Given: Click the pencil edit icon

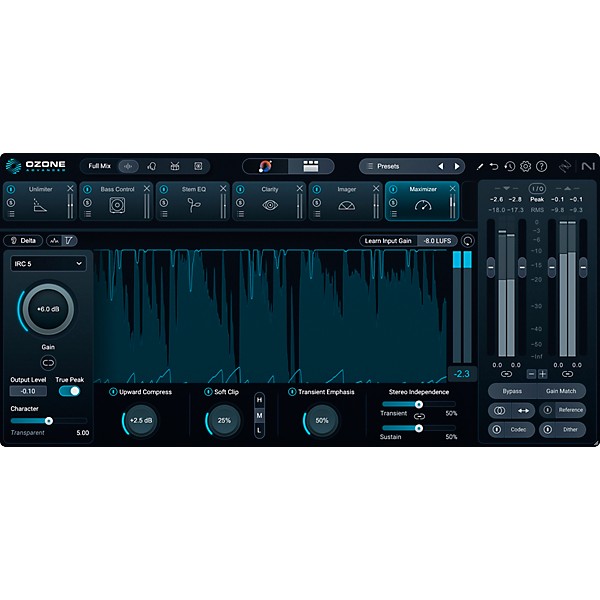Looking at the screenshot, I should [479, 166].
